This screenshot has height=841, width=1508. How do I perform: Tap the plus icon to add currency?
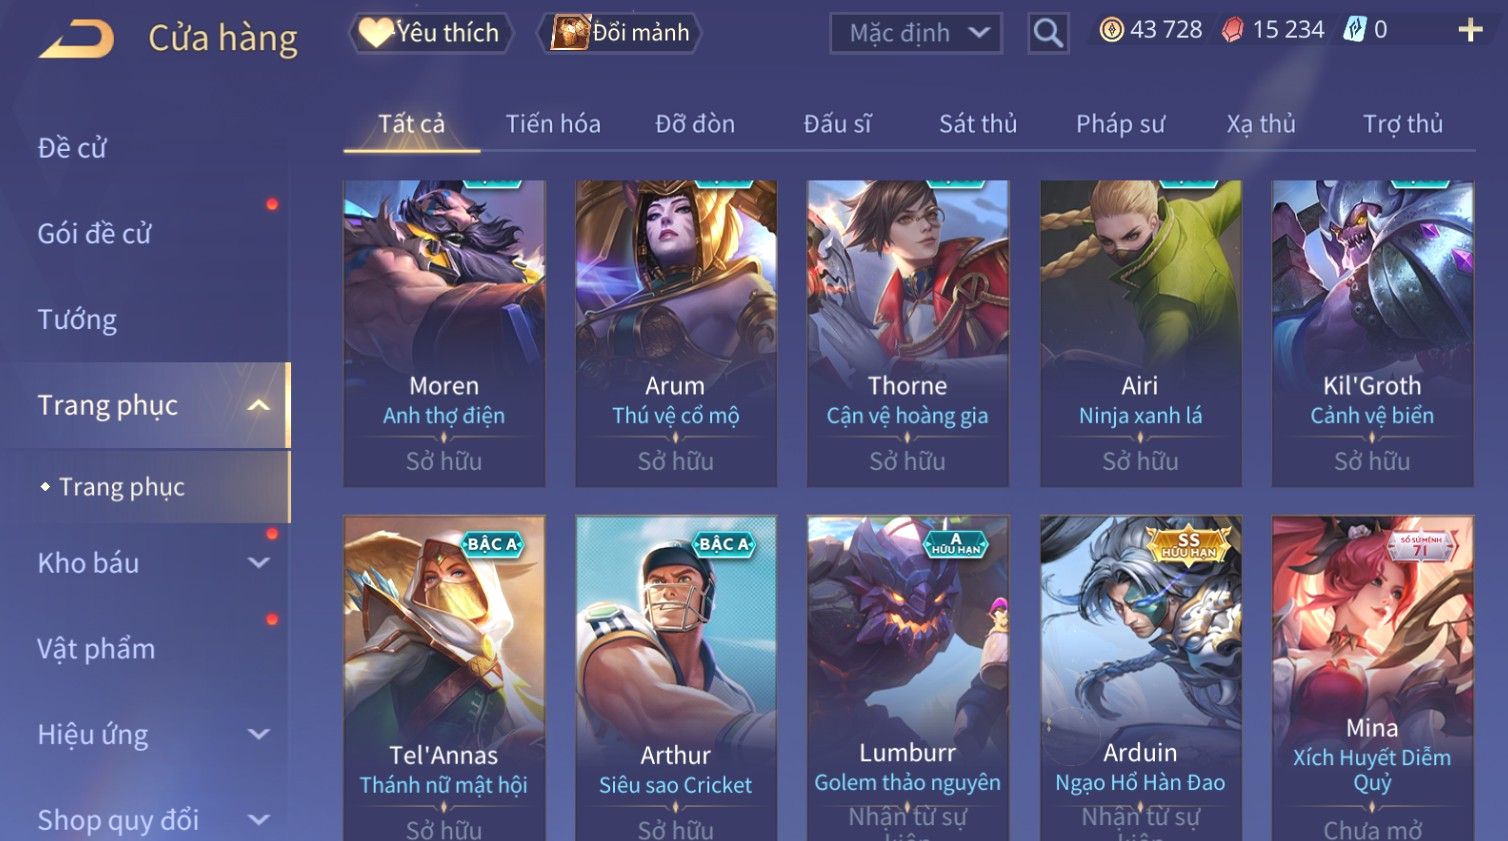(x=1470, y=30)
